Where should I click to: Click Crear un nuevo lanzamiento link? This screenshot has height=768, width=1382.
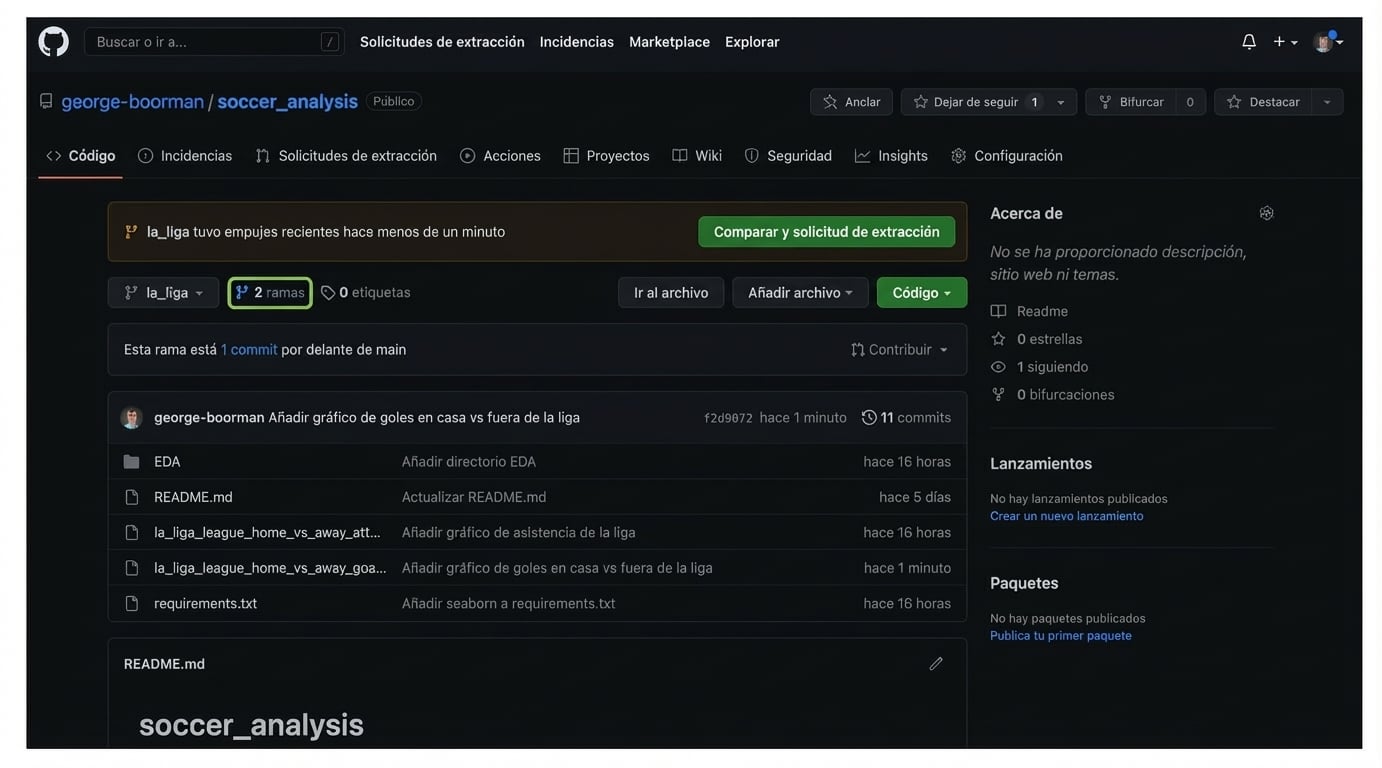(x=1066, y=516)
